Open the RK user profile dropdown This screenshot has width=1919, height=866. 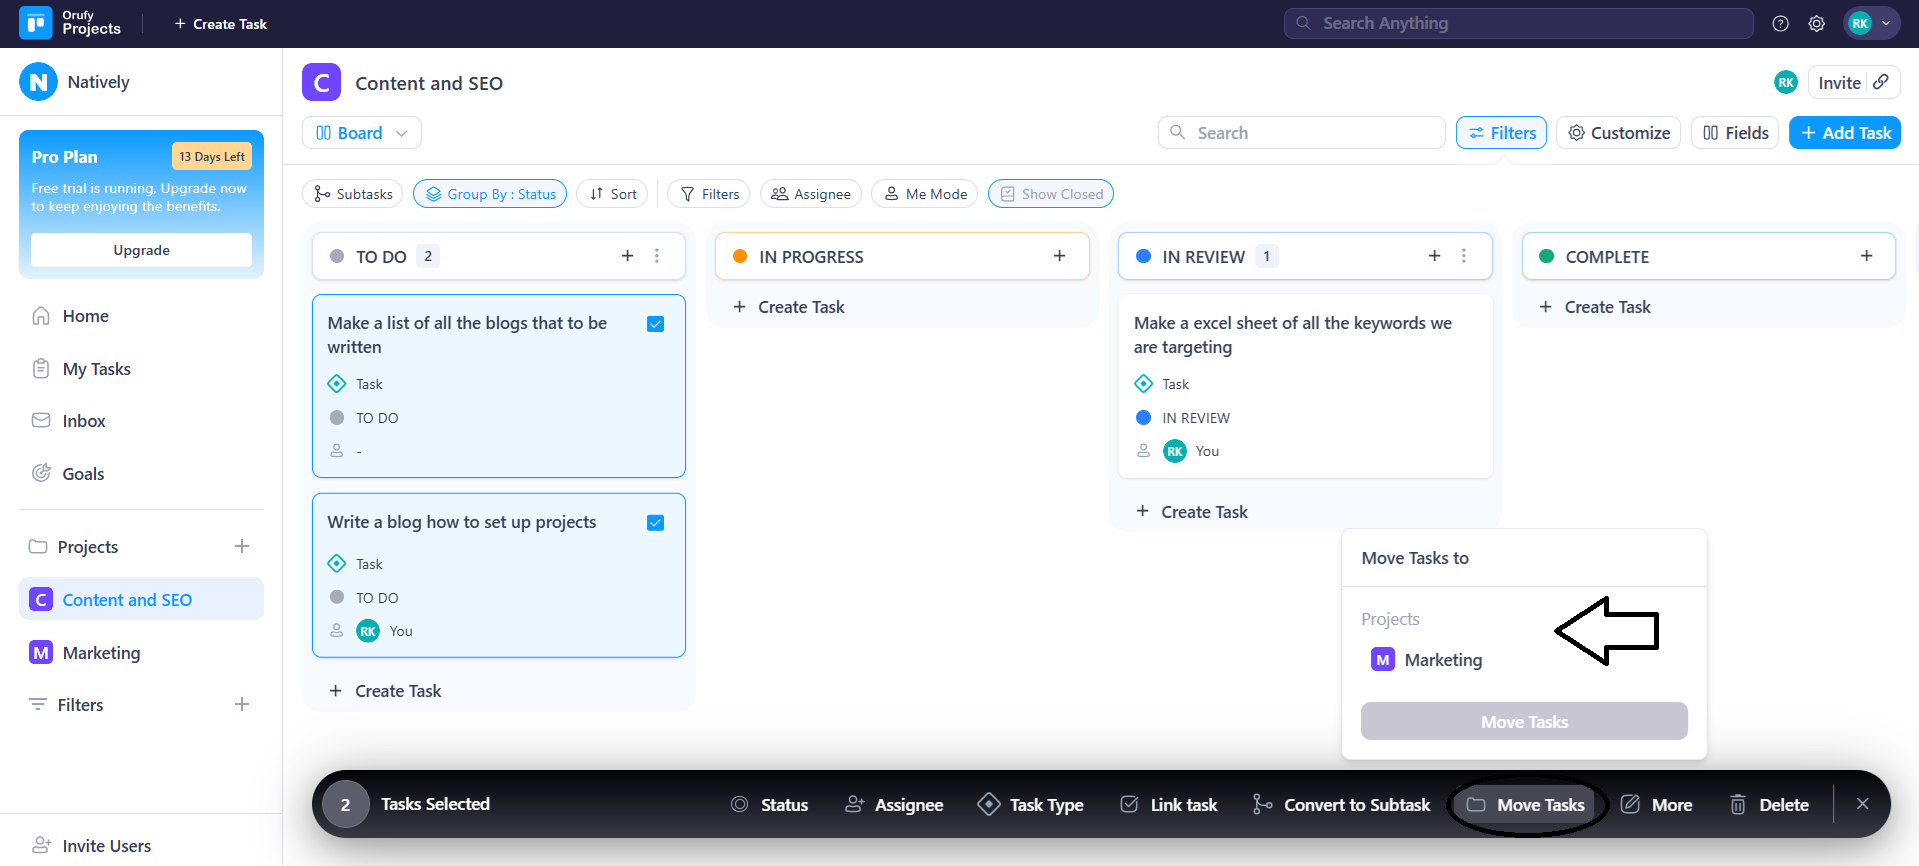coord(1871,24)
